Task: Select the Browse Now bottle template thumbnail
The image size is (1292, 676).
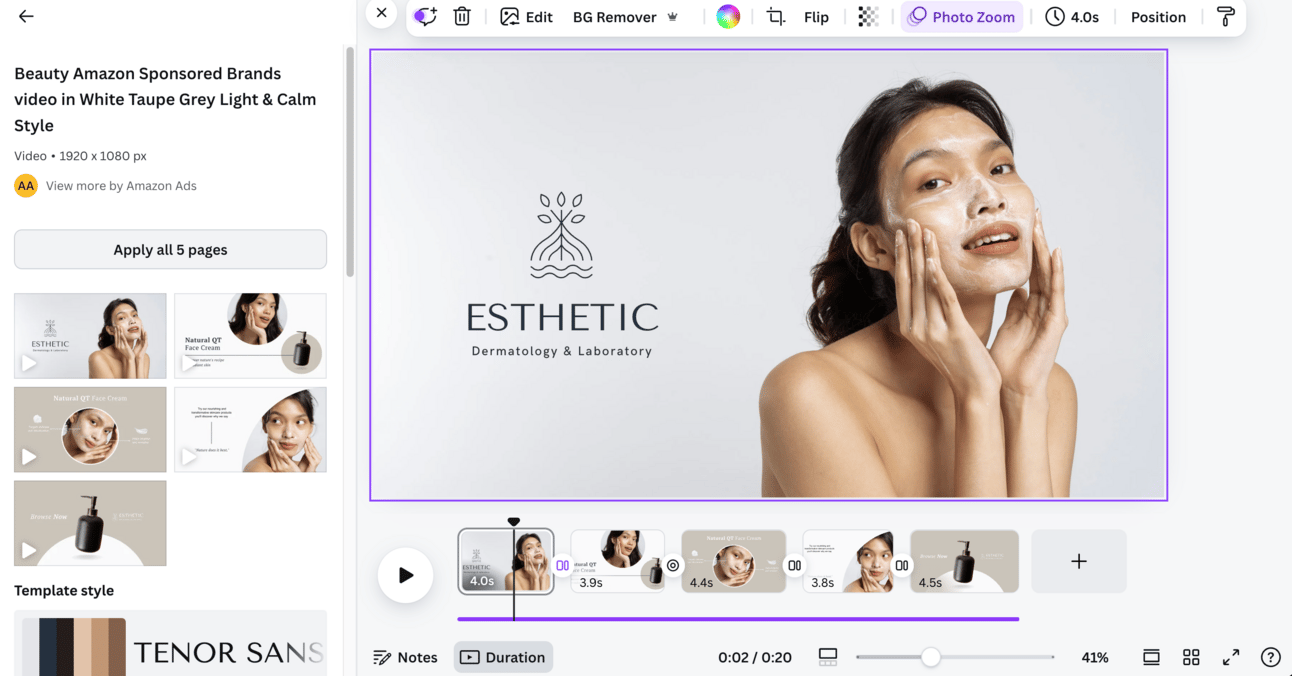Action: [x=90, y=523]
